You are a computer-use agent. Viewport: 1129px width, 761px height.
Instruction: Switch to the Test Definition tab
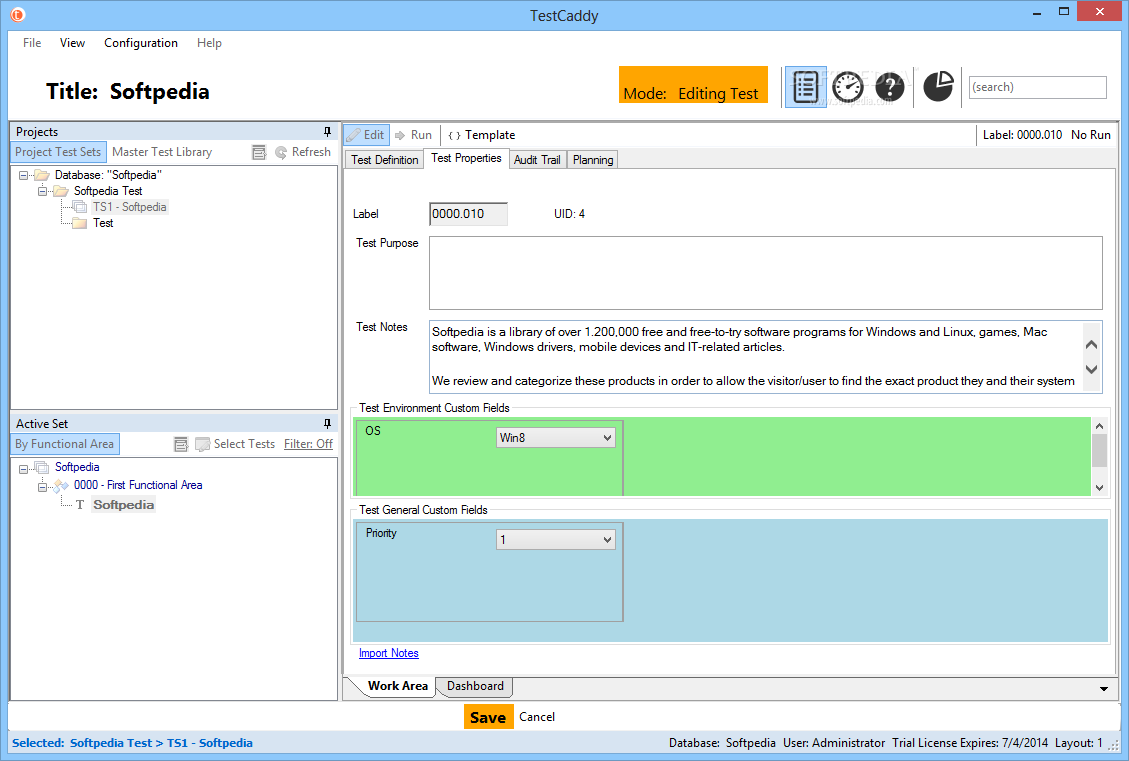coord(384,160)
